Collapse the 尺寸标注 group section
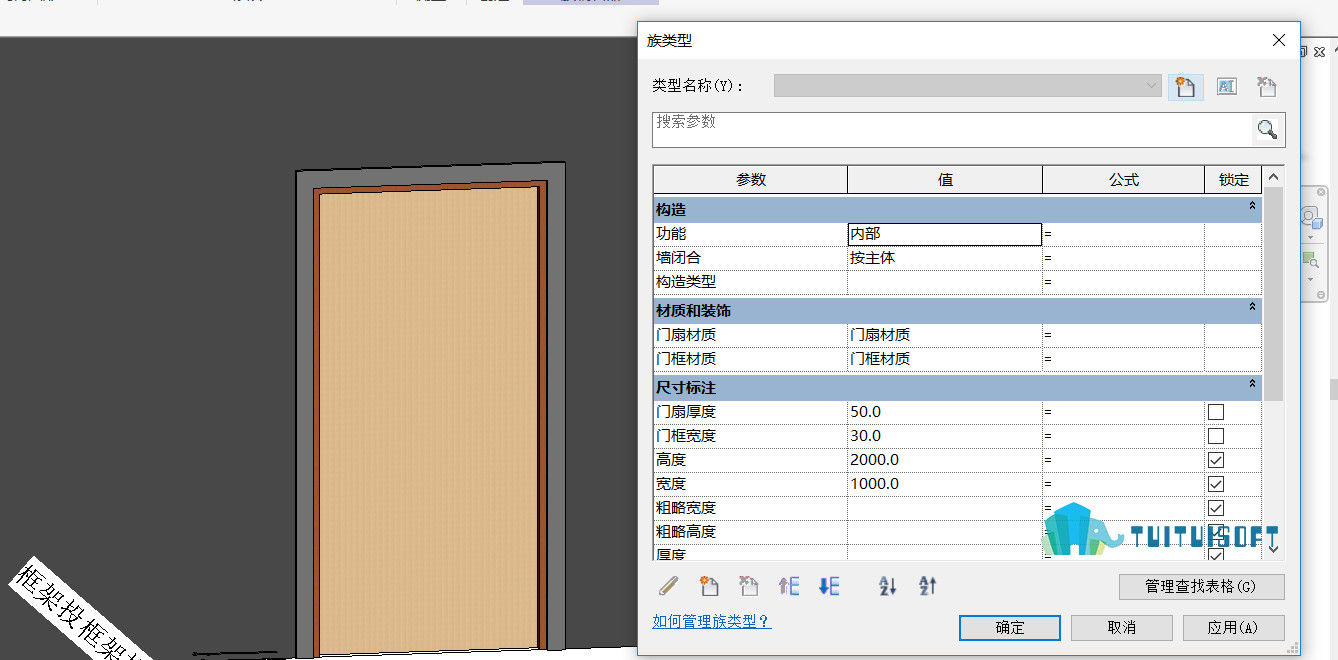The image size is (1338, 660). 1252,384
